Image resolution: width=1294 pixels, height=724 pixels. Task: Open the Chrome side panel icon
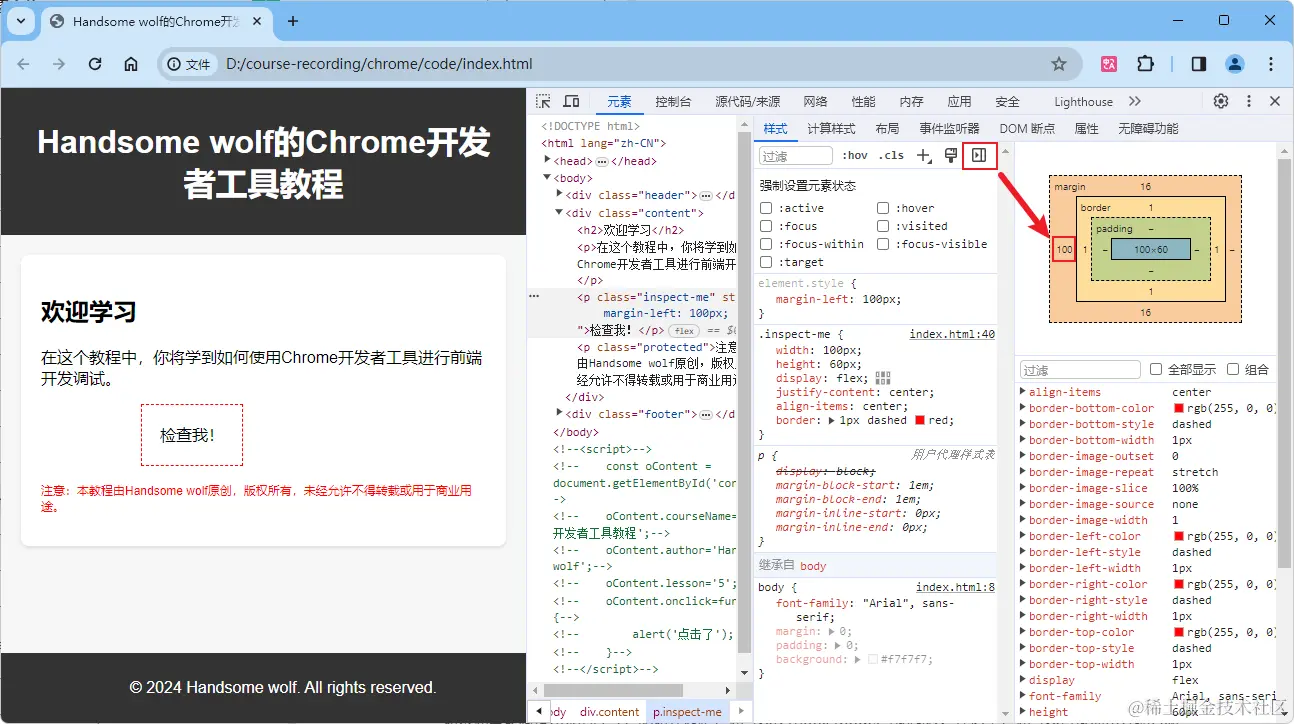pos(1198,64)
